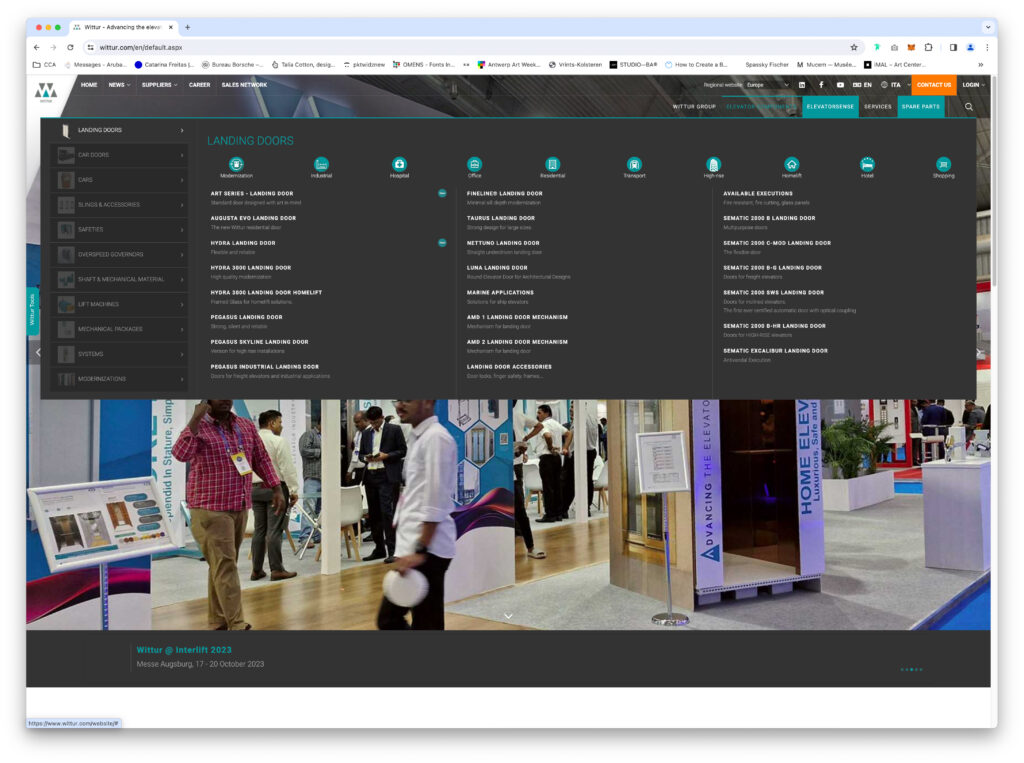Click the orange CONTACT US button

pos(933,85)
